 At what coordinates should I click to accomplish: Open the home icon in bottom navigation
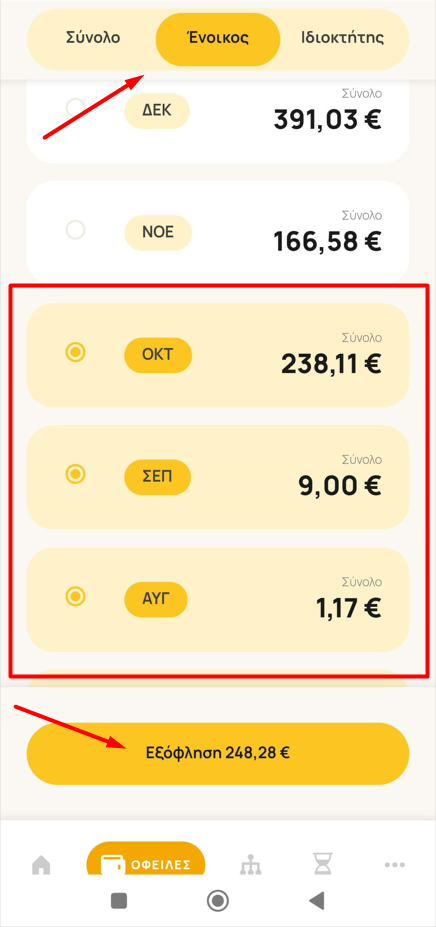pos(41,866)
